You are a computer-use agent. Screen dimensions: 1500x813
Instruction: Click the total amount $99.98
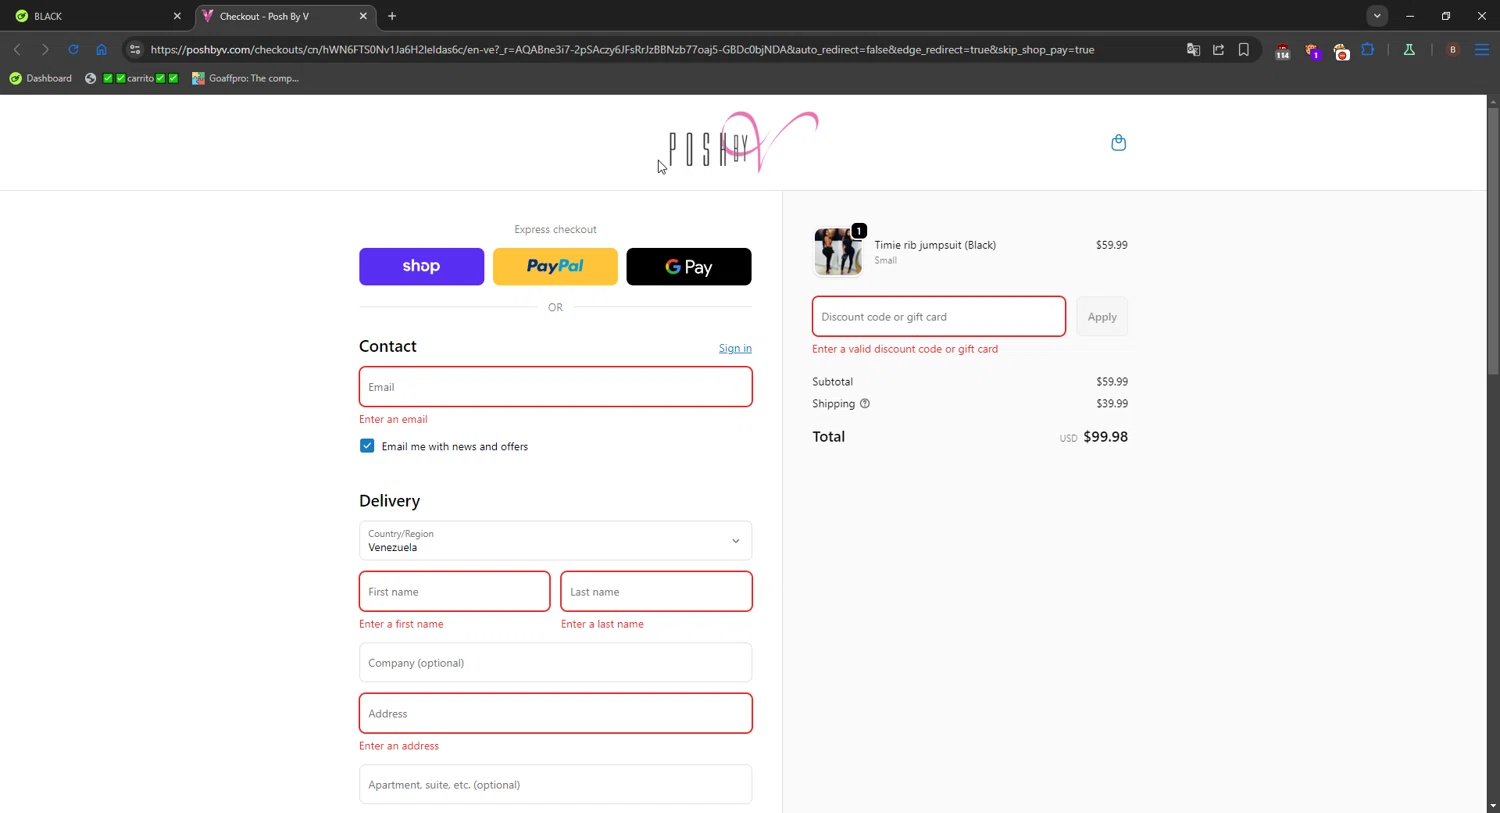click(1105, 437)
